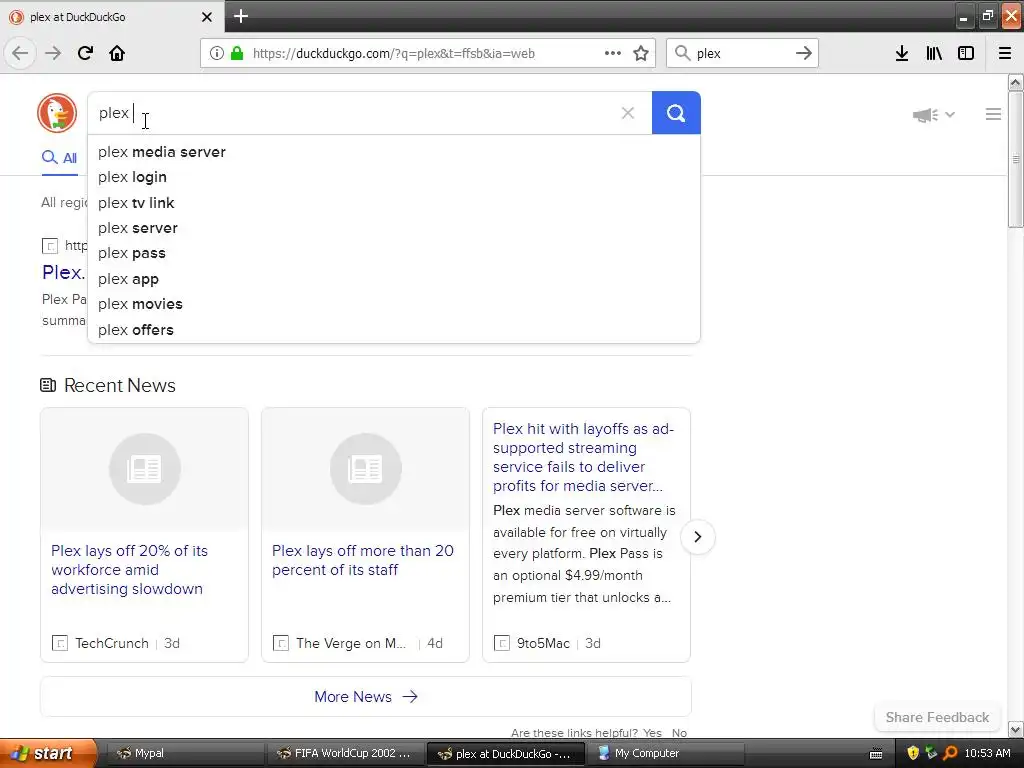Open article Plex lays off 20% of workforce
The width and height of the screenshot is (1024, 768).
pyautogui.click(x=129, y=569)
